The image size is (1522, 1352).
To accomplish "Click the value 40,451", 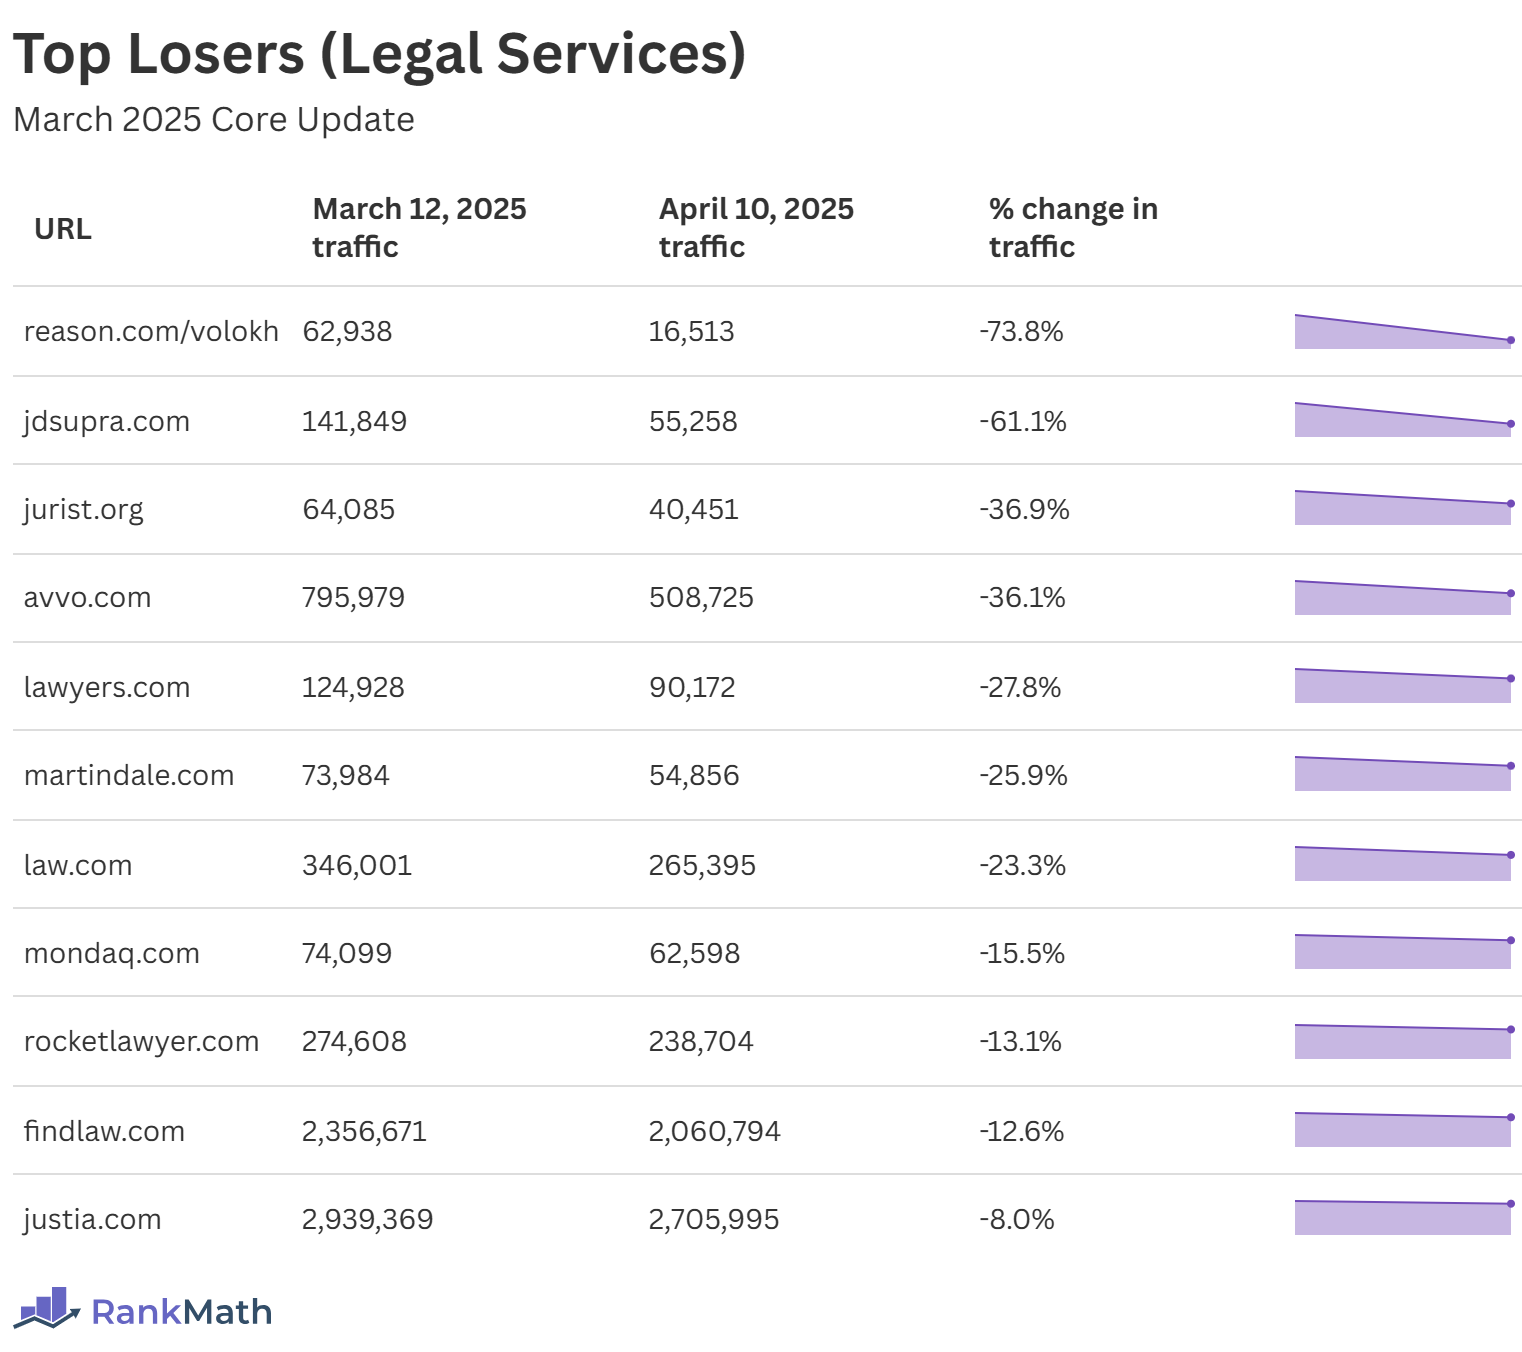I will [693, 509].
